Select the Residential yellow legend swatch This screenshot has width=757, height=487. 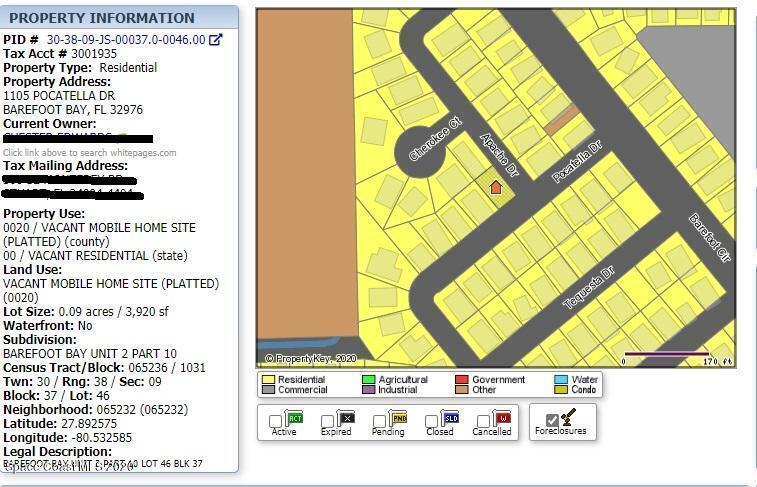click(268, 380)
